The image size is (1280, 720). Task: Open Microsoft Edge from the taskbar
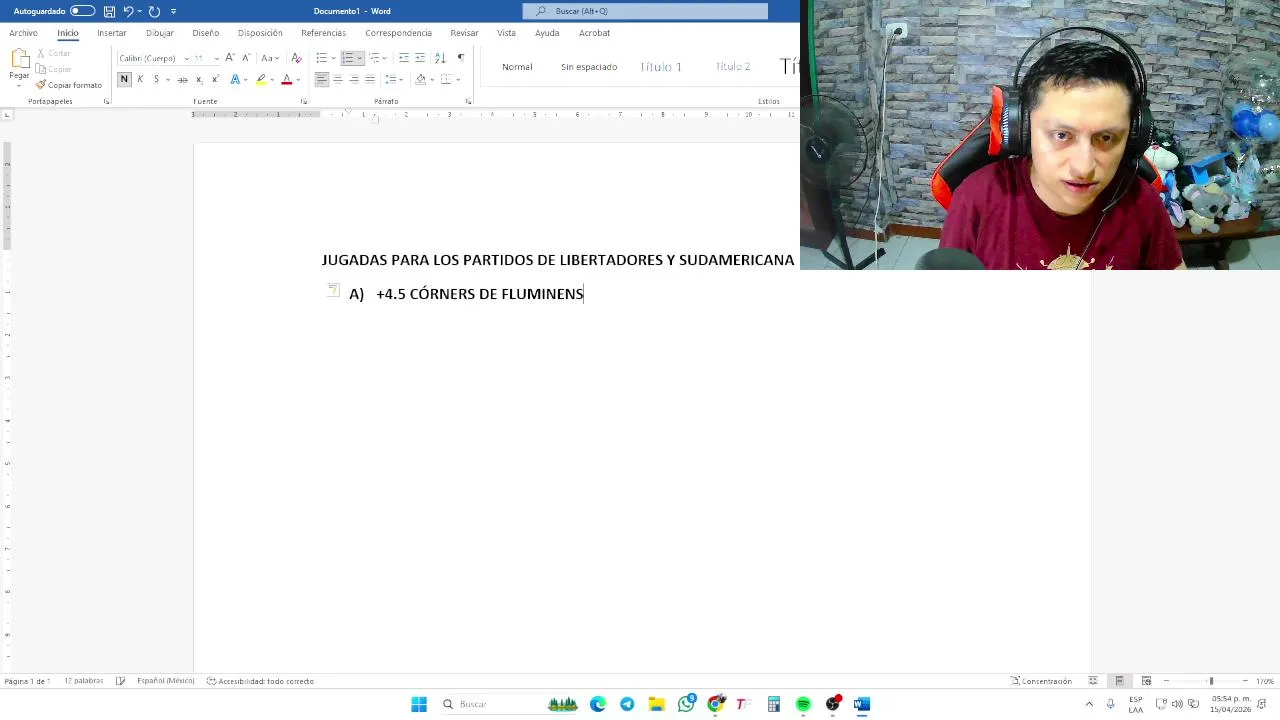pos(598,704)
